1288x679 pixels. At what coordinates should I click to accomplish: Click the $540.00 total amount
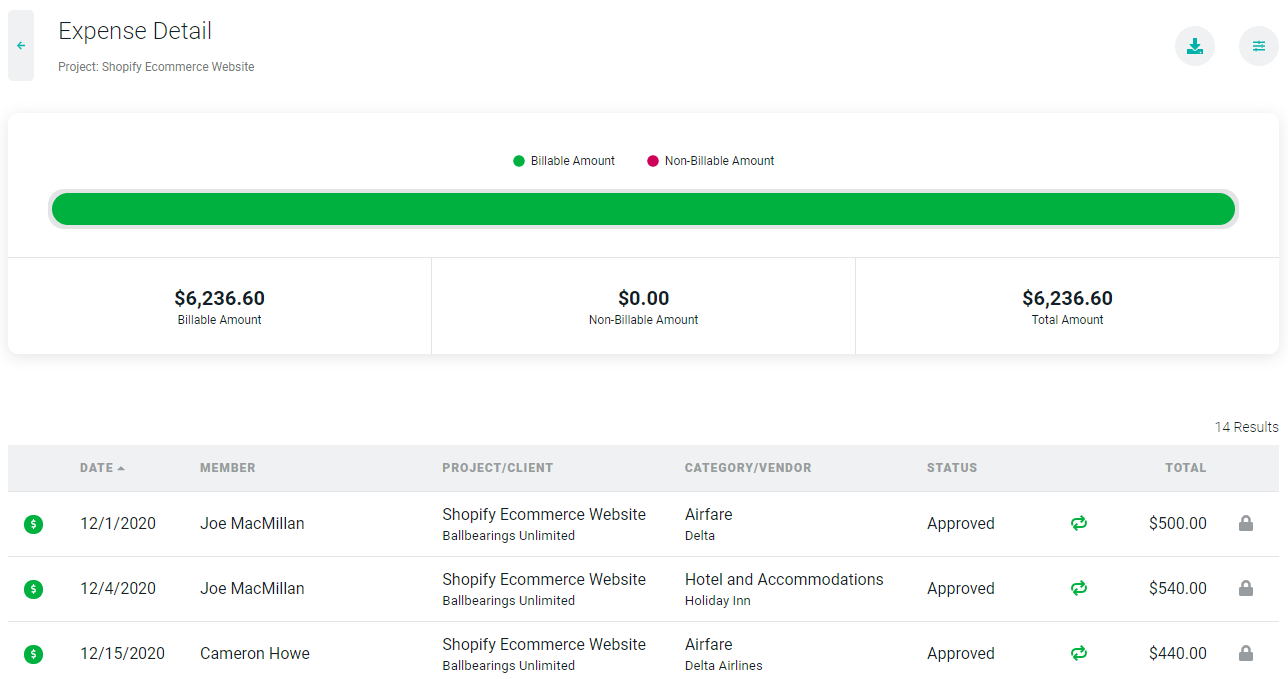[x=1178, y=589]
